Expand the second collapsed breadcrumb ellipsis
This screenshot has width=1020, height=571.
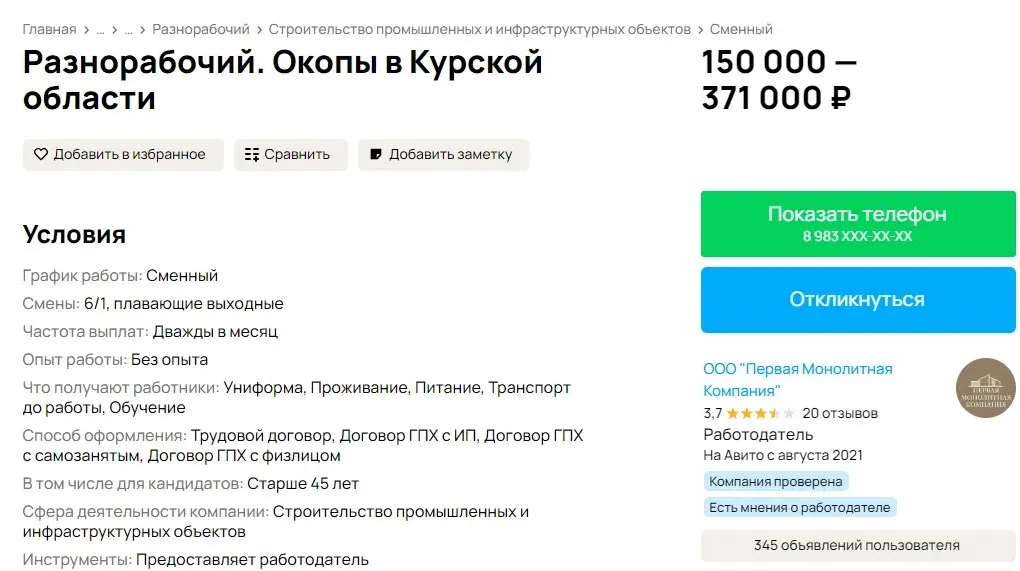point(127,29)
